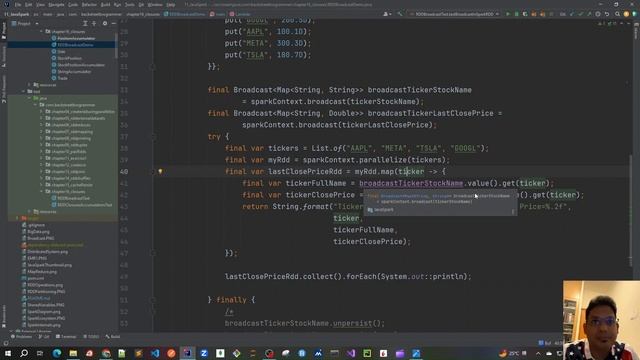Open the Edit menu
640x360 pixels.
tap(29, 4)
